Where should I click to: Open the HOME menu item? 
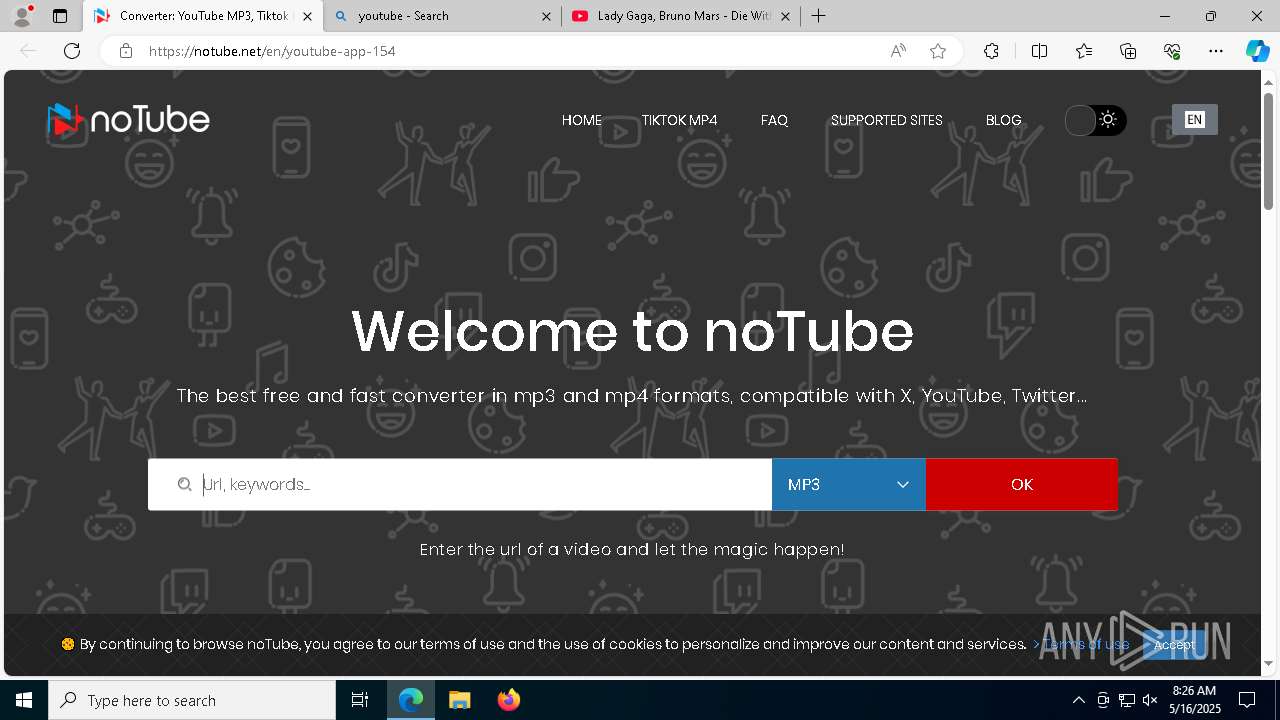pos(582,120)
